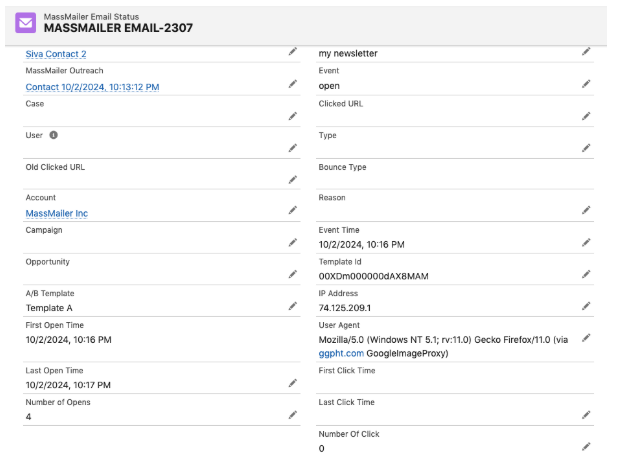Edit the User Agent field pencil
The width and height of the screenshot is (617, 461).
click(586, 338)
